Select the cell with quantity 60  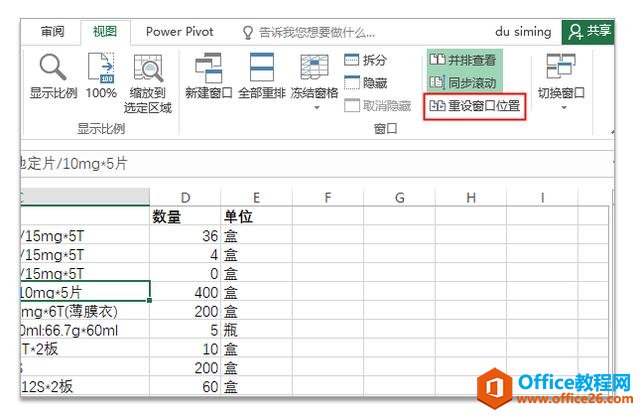185,386
